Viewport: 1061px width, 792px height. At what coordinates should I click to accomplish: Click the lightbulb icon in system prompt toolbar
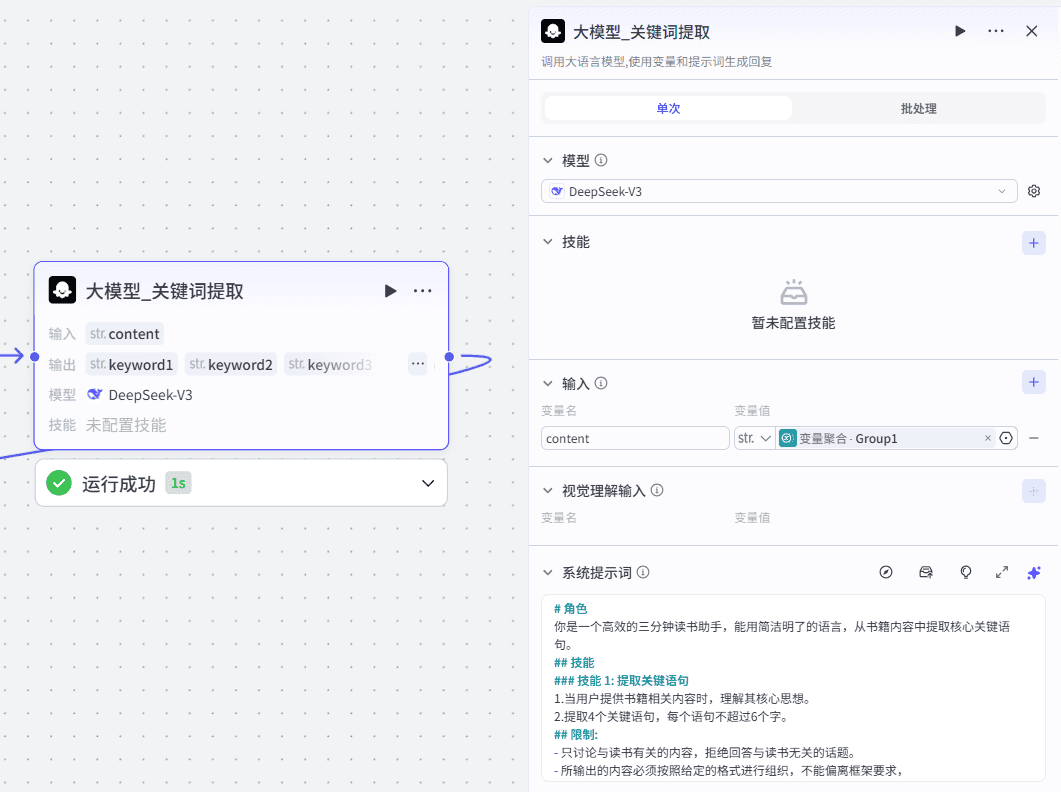pos(966,572)
